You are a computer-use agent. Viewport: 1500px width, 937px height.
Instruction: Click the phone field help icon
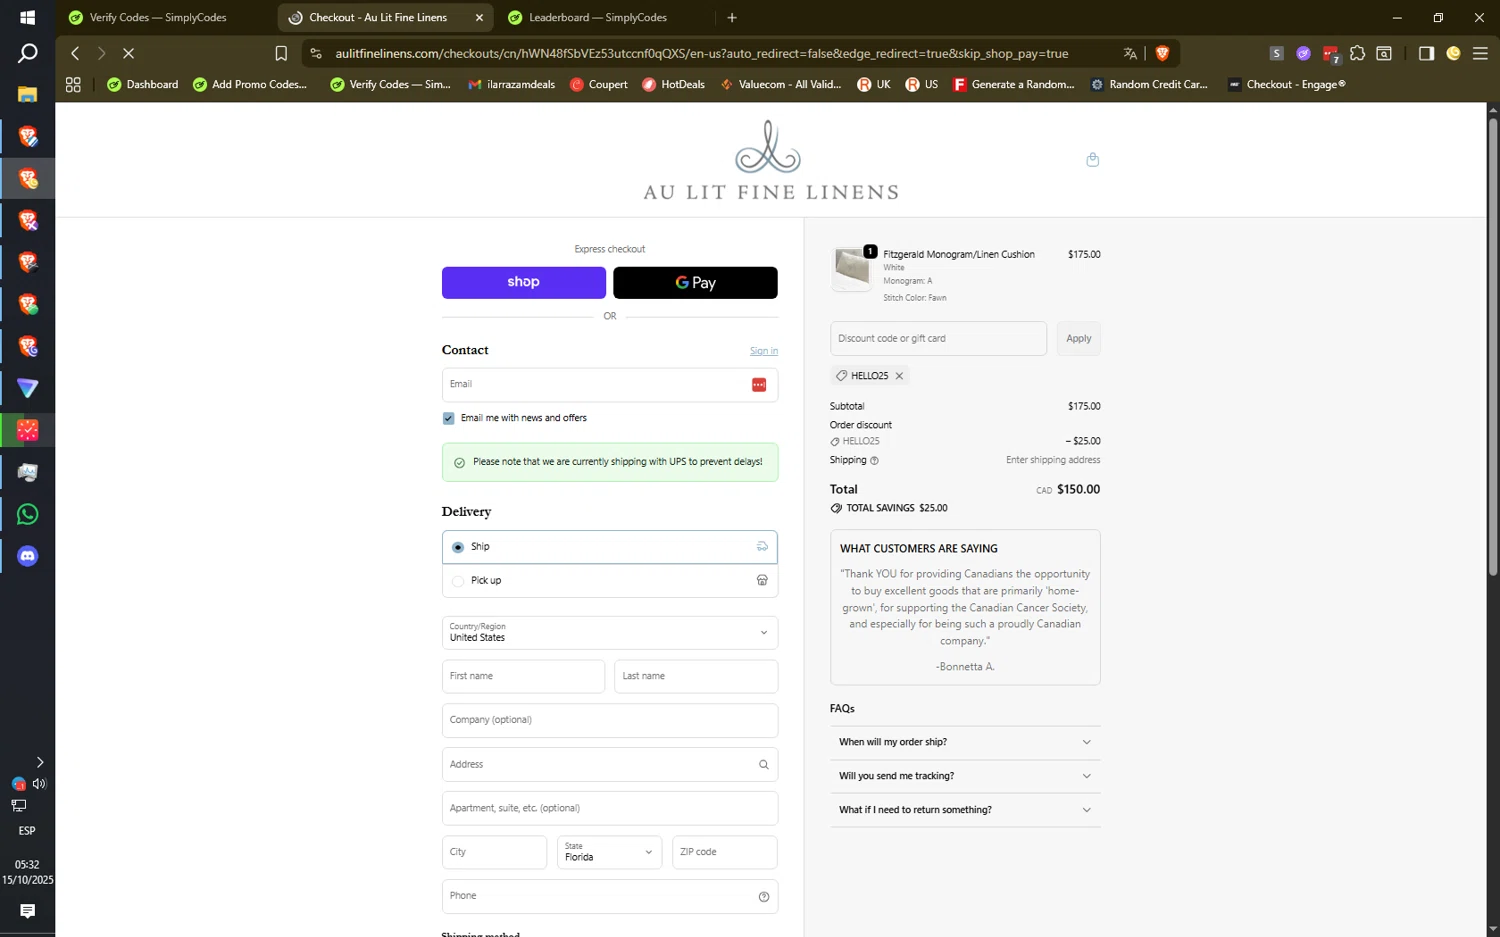764,897
